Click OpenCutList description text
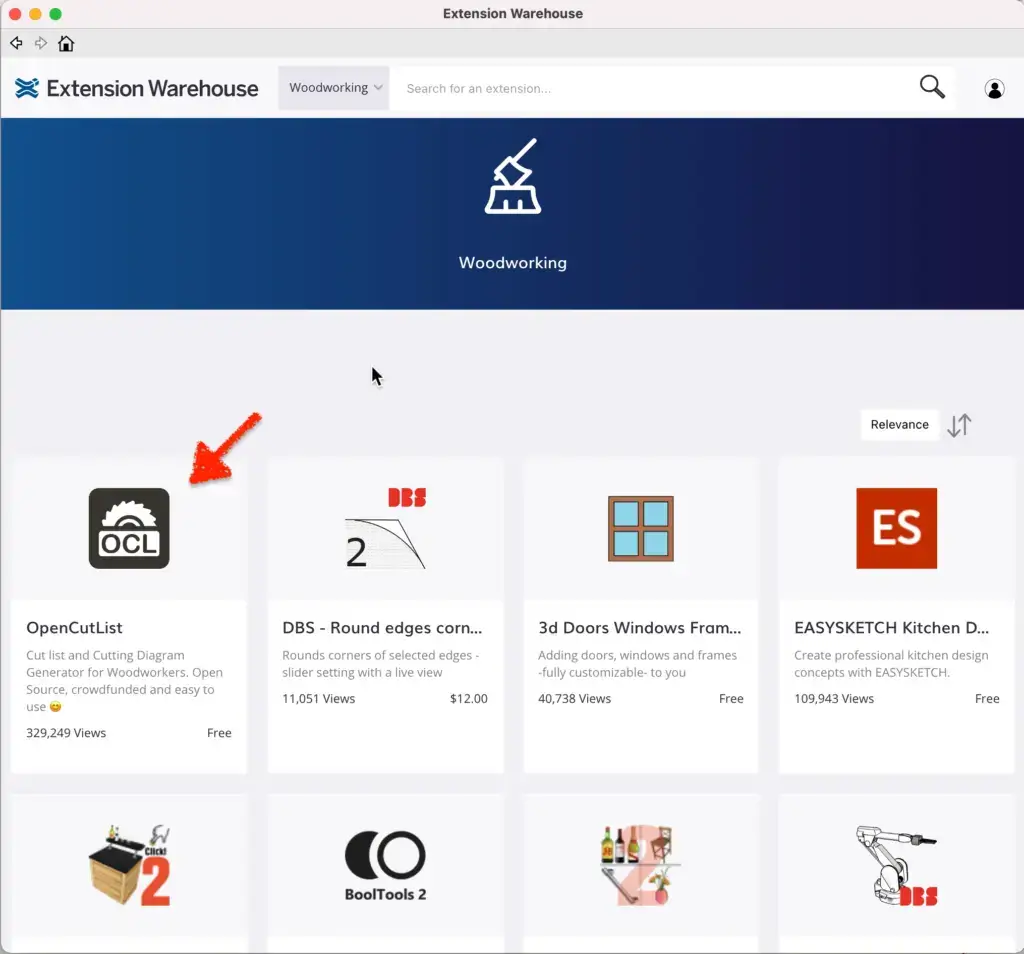 [125, 681]
